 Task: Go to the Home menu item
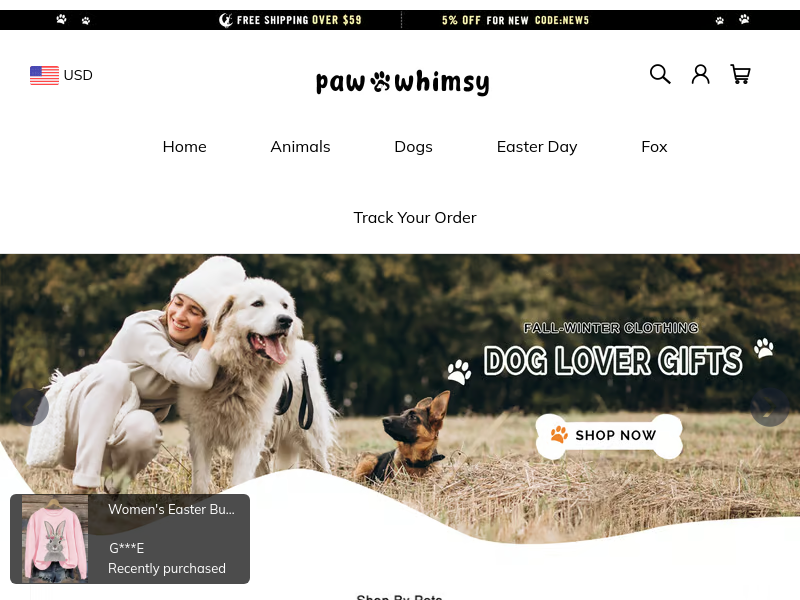185,147
